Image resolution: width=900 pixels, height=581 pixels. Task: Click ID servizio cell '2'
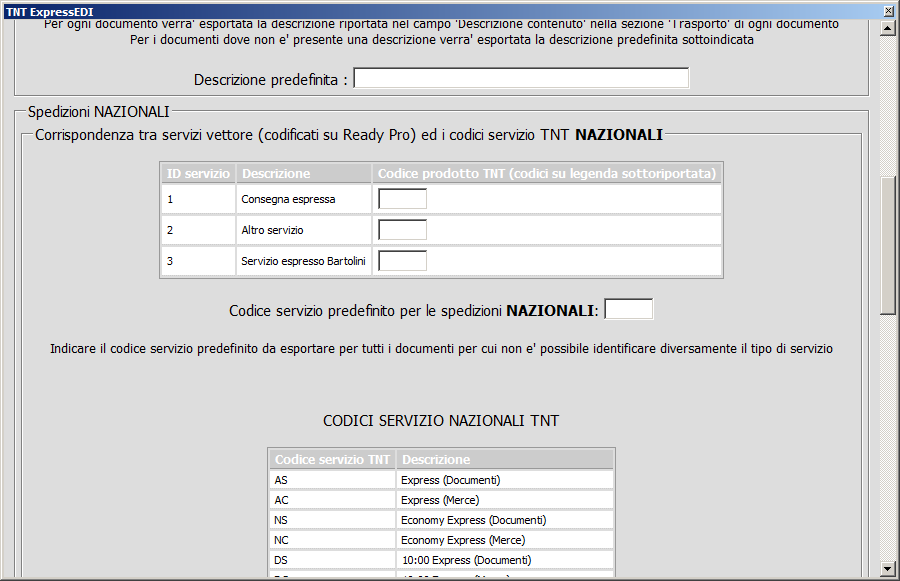198,230
